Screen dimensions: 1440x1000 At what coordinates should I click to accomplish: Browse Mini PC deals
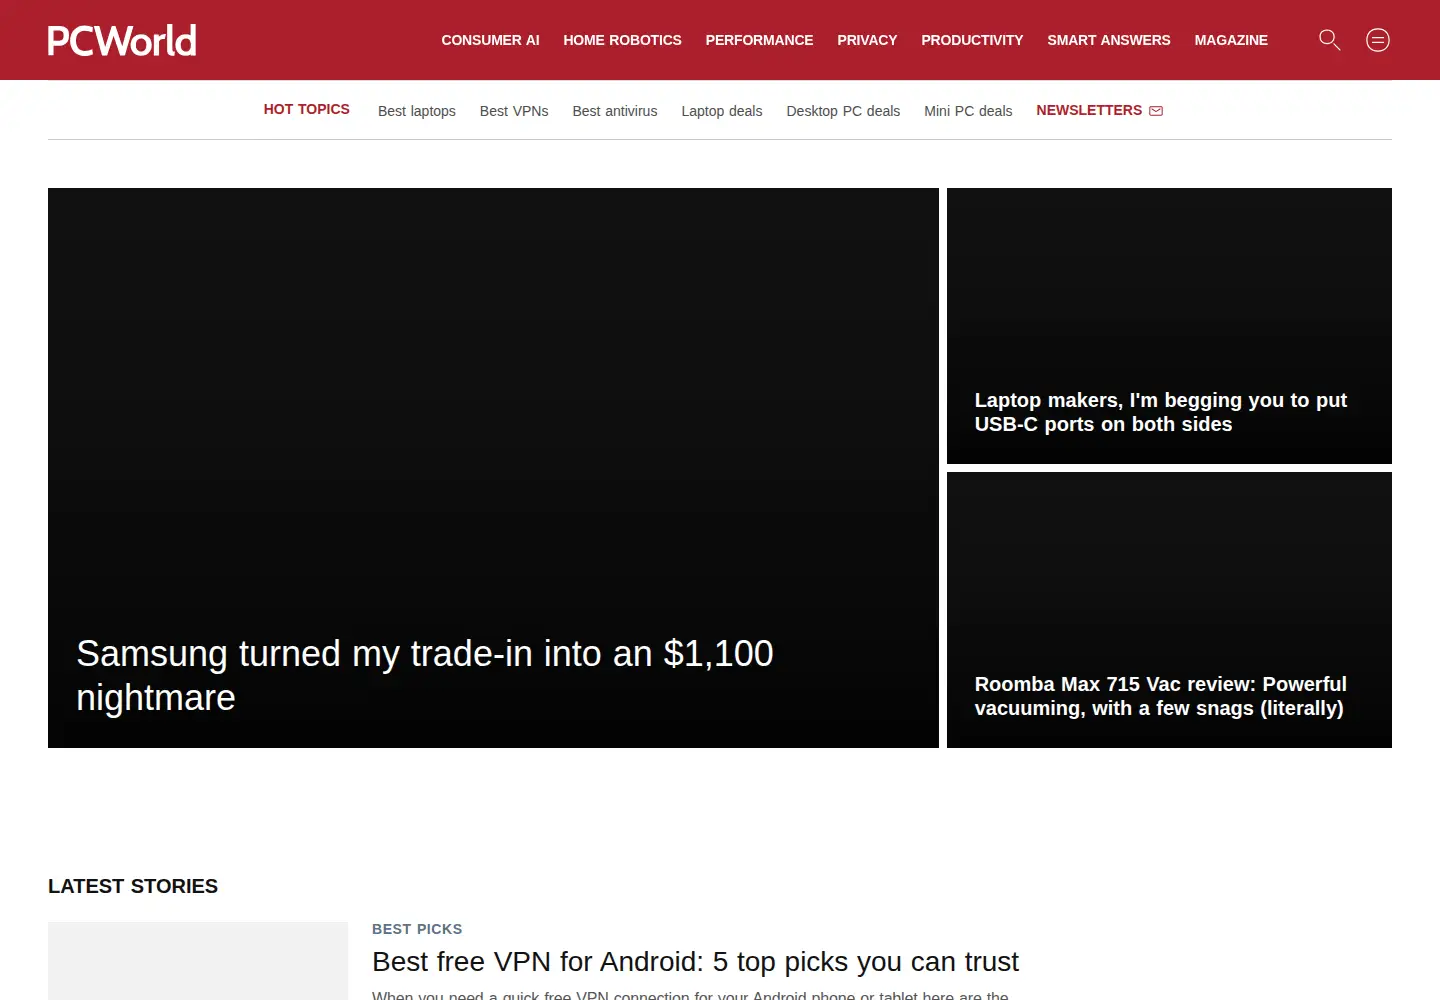tap(968, 111)
